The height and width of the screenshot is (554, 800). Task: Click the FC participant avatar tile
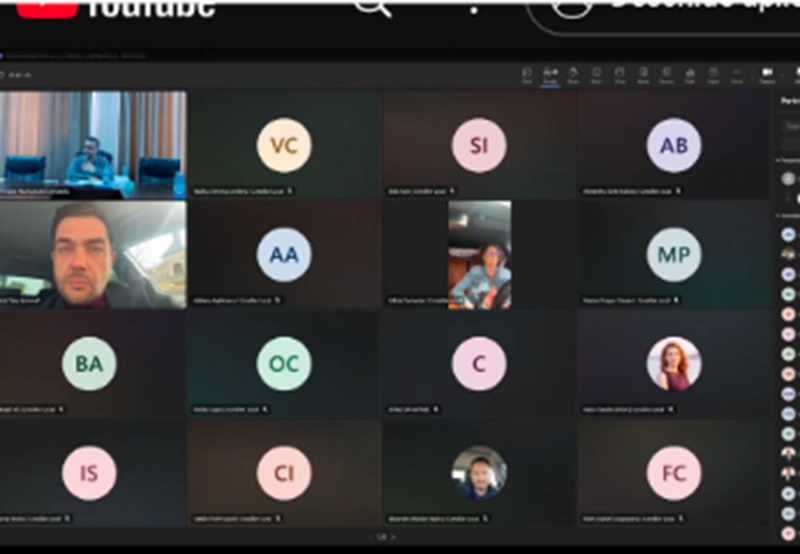pos(673,473)
